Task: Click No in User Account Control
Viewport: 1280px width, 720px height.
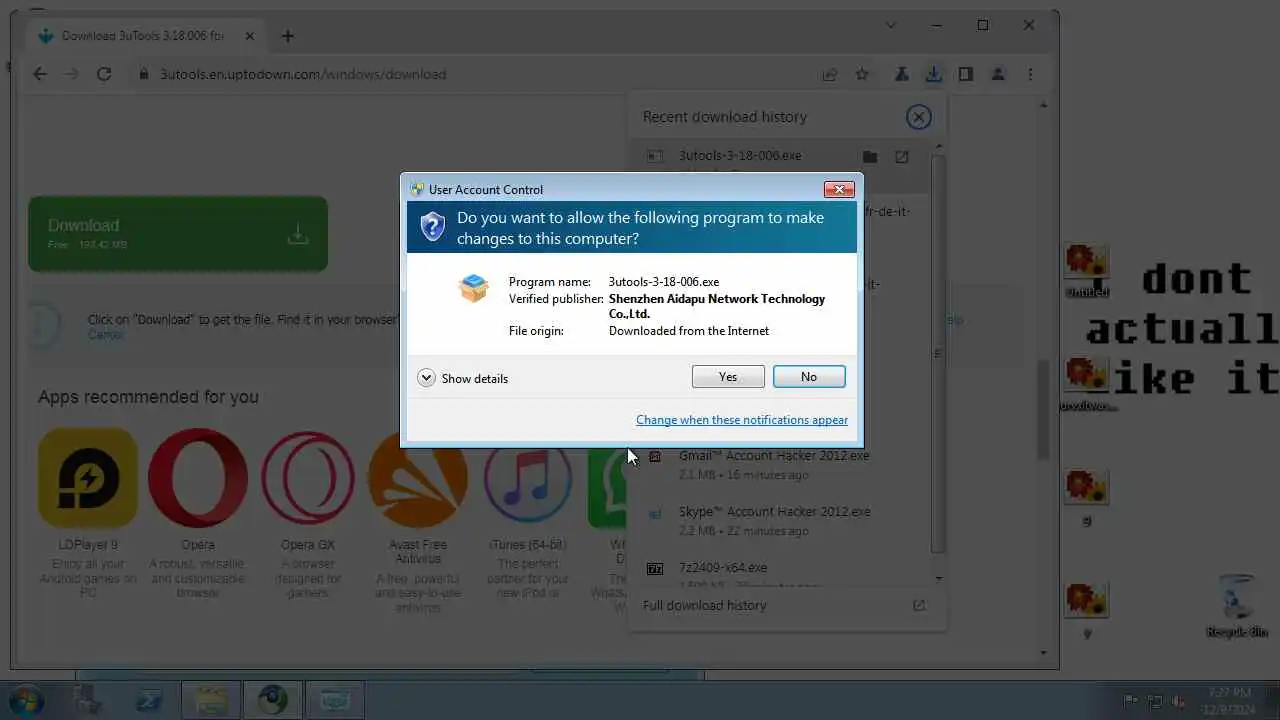Action: tap(809, 377)
